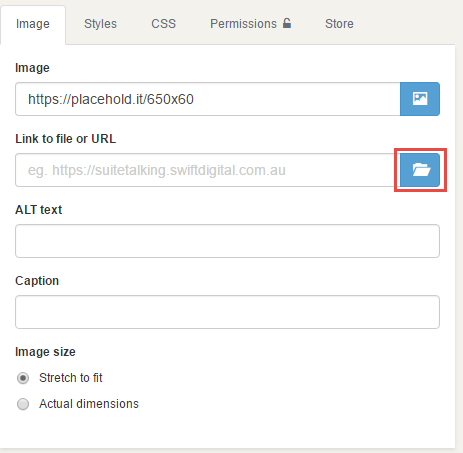Go to the Permissions tab
The width and height of the screenshot is (463, 453).
[x=251, y=24]
